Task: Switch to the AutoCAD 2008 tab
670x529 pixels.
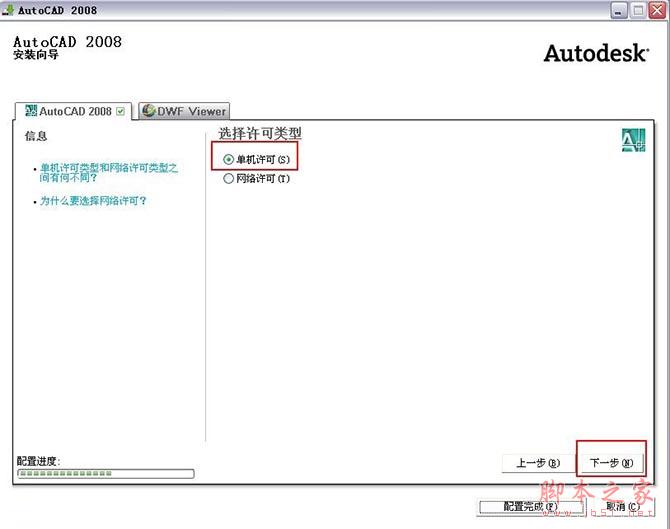Action: 74,112
